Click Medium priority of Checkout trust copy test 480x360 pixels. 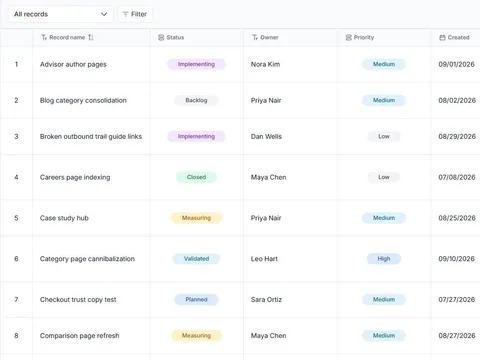click(384, 300)
